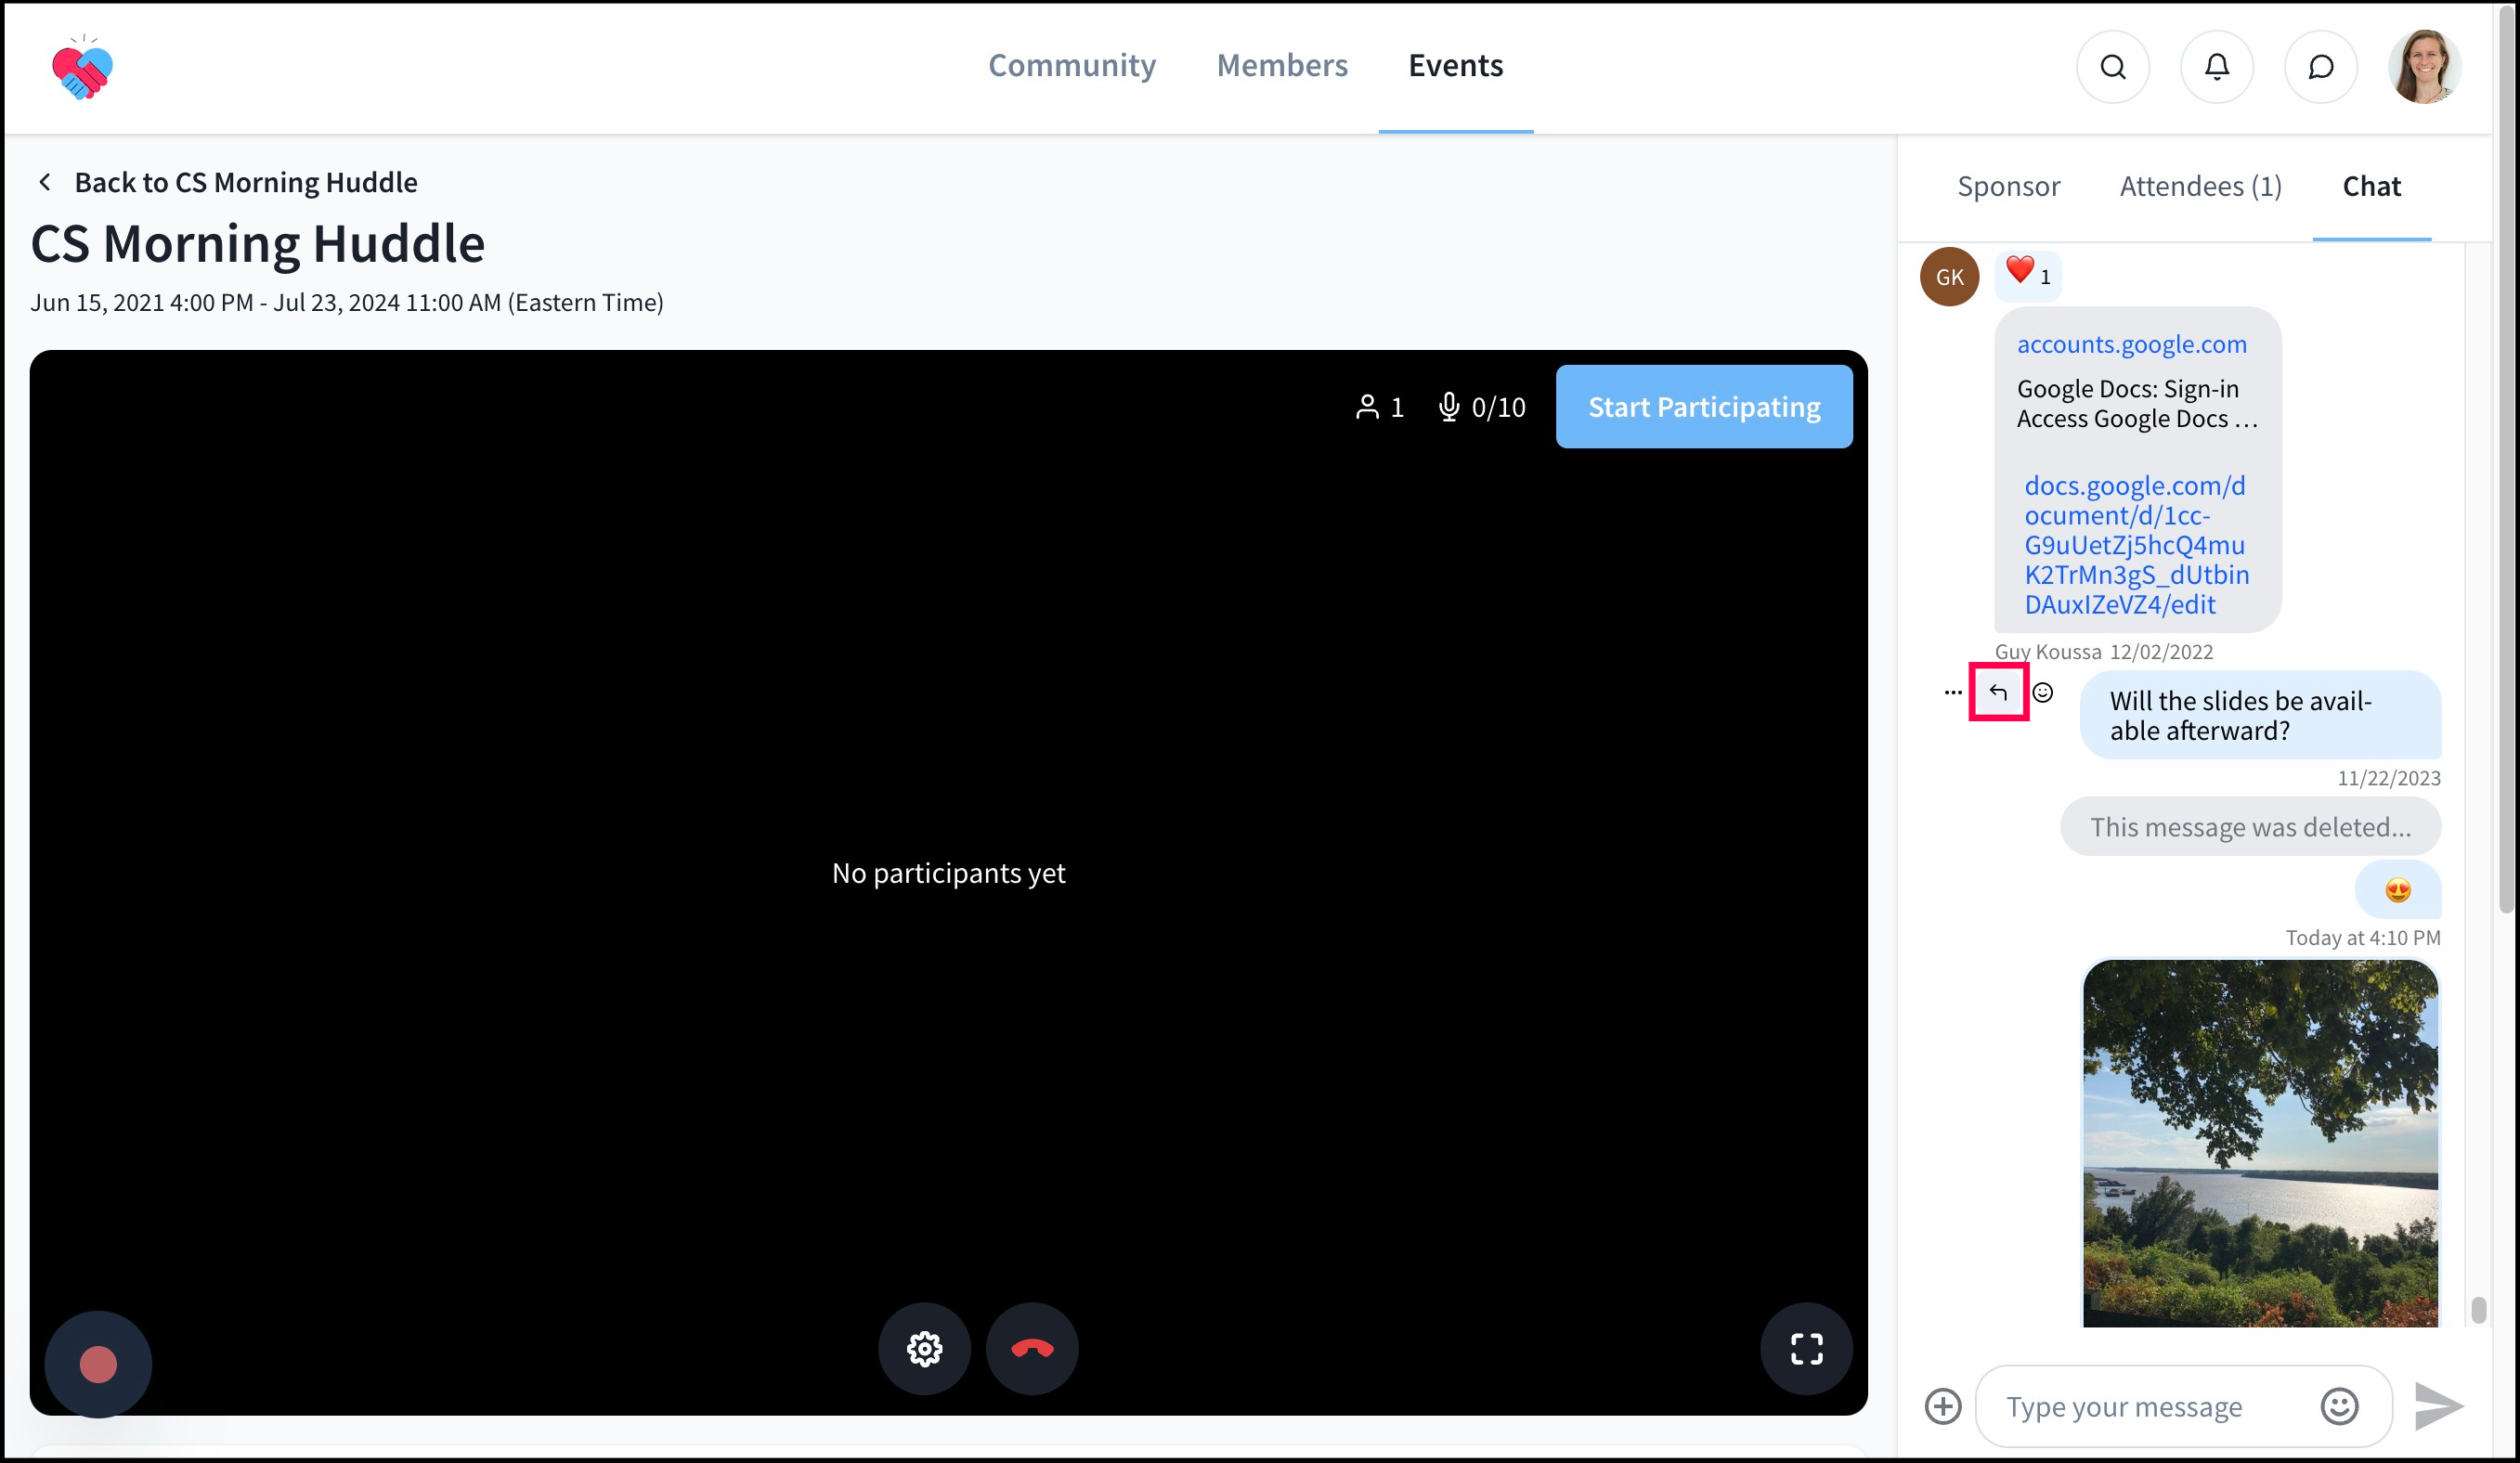Open more options dots beside slides message

coord(1952,692)
